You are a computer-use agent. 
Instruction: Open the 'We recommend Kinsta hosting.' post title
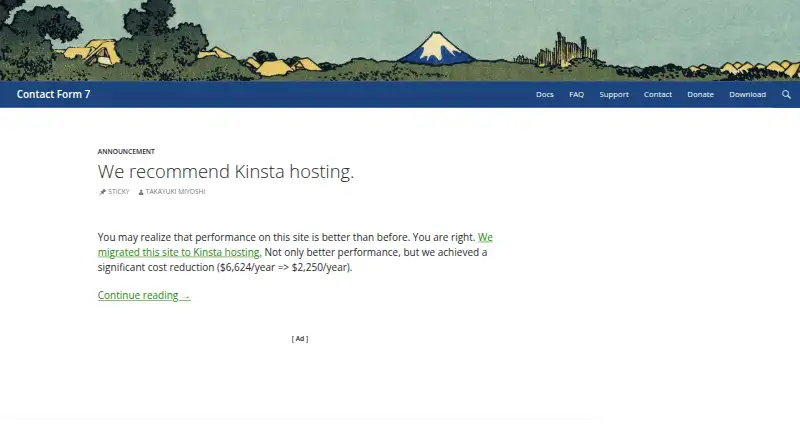[226, 172]
